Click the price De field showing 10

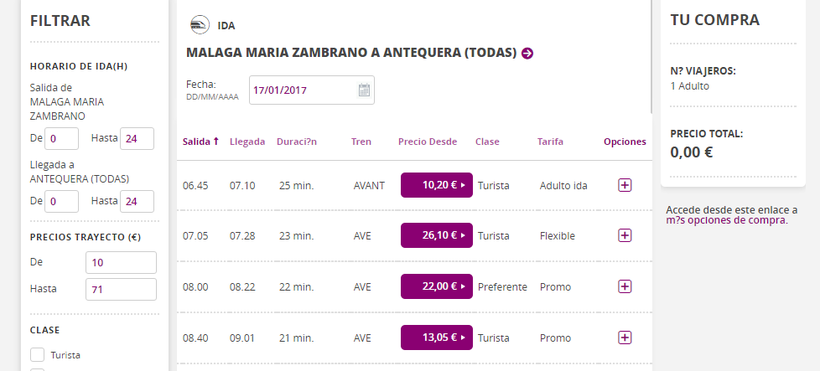coord(121,263)
